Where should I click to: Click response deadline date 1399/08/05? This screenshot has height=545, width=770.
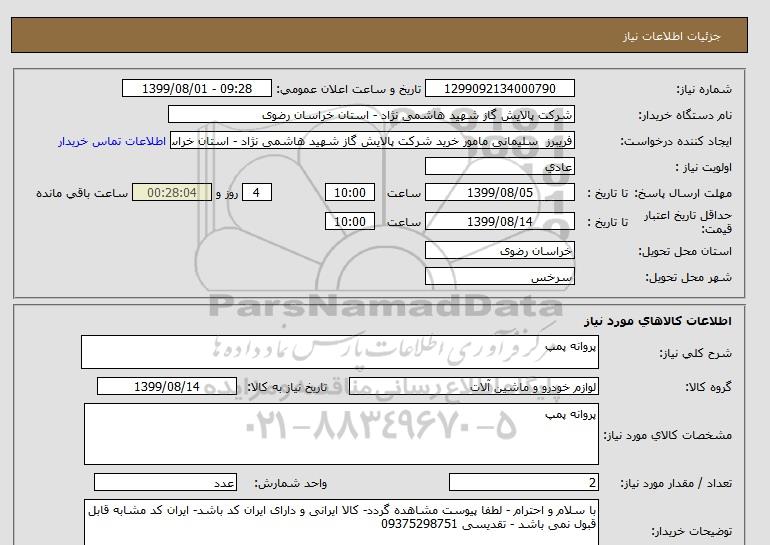pos(499,192)
